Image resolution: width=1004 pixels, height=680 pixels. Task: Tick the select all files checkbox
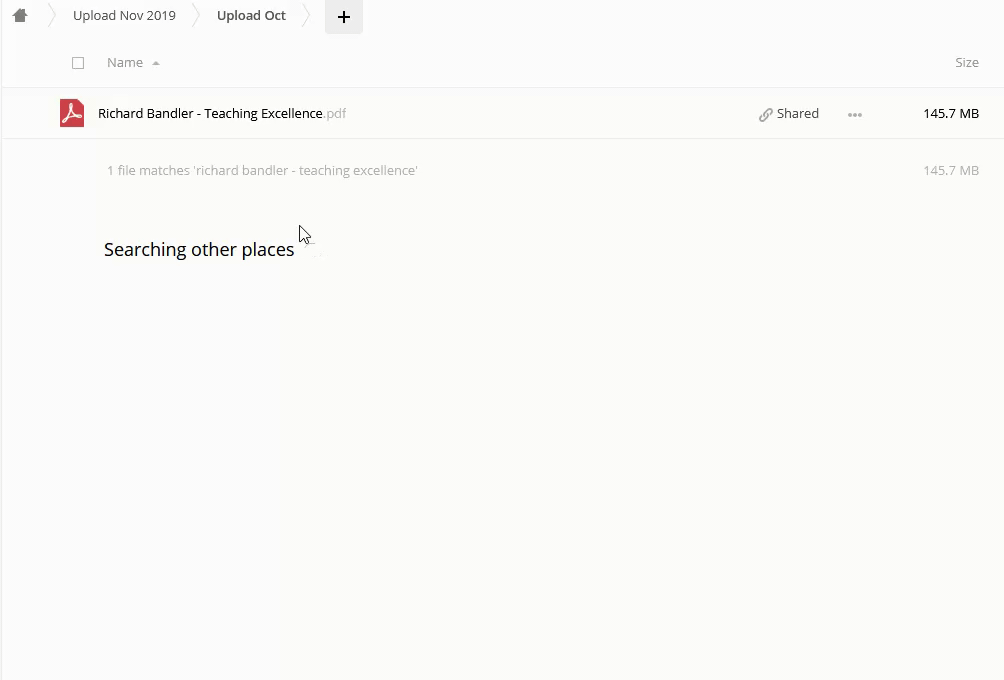(x=78, y=63)
